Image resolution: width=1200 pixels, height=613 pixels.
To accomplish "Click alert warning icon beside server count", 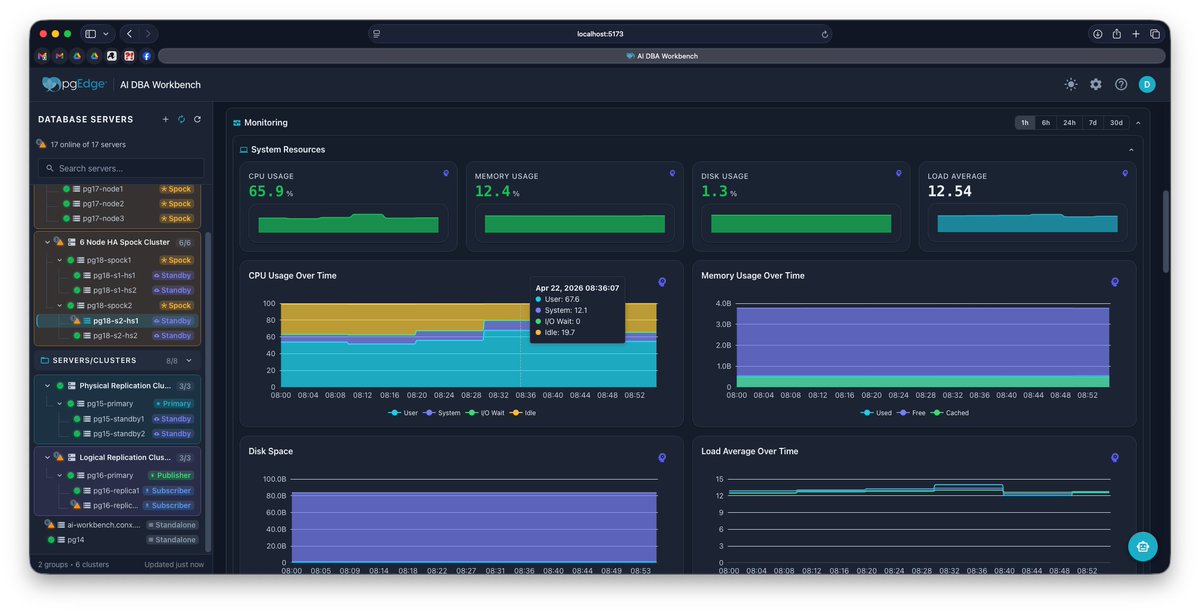I will (x=42, y=144).
